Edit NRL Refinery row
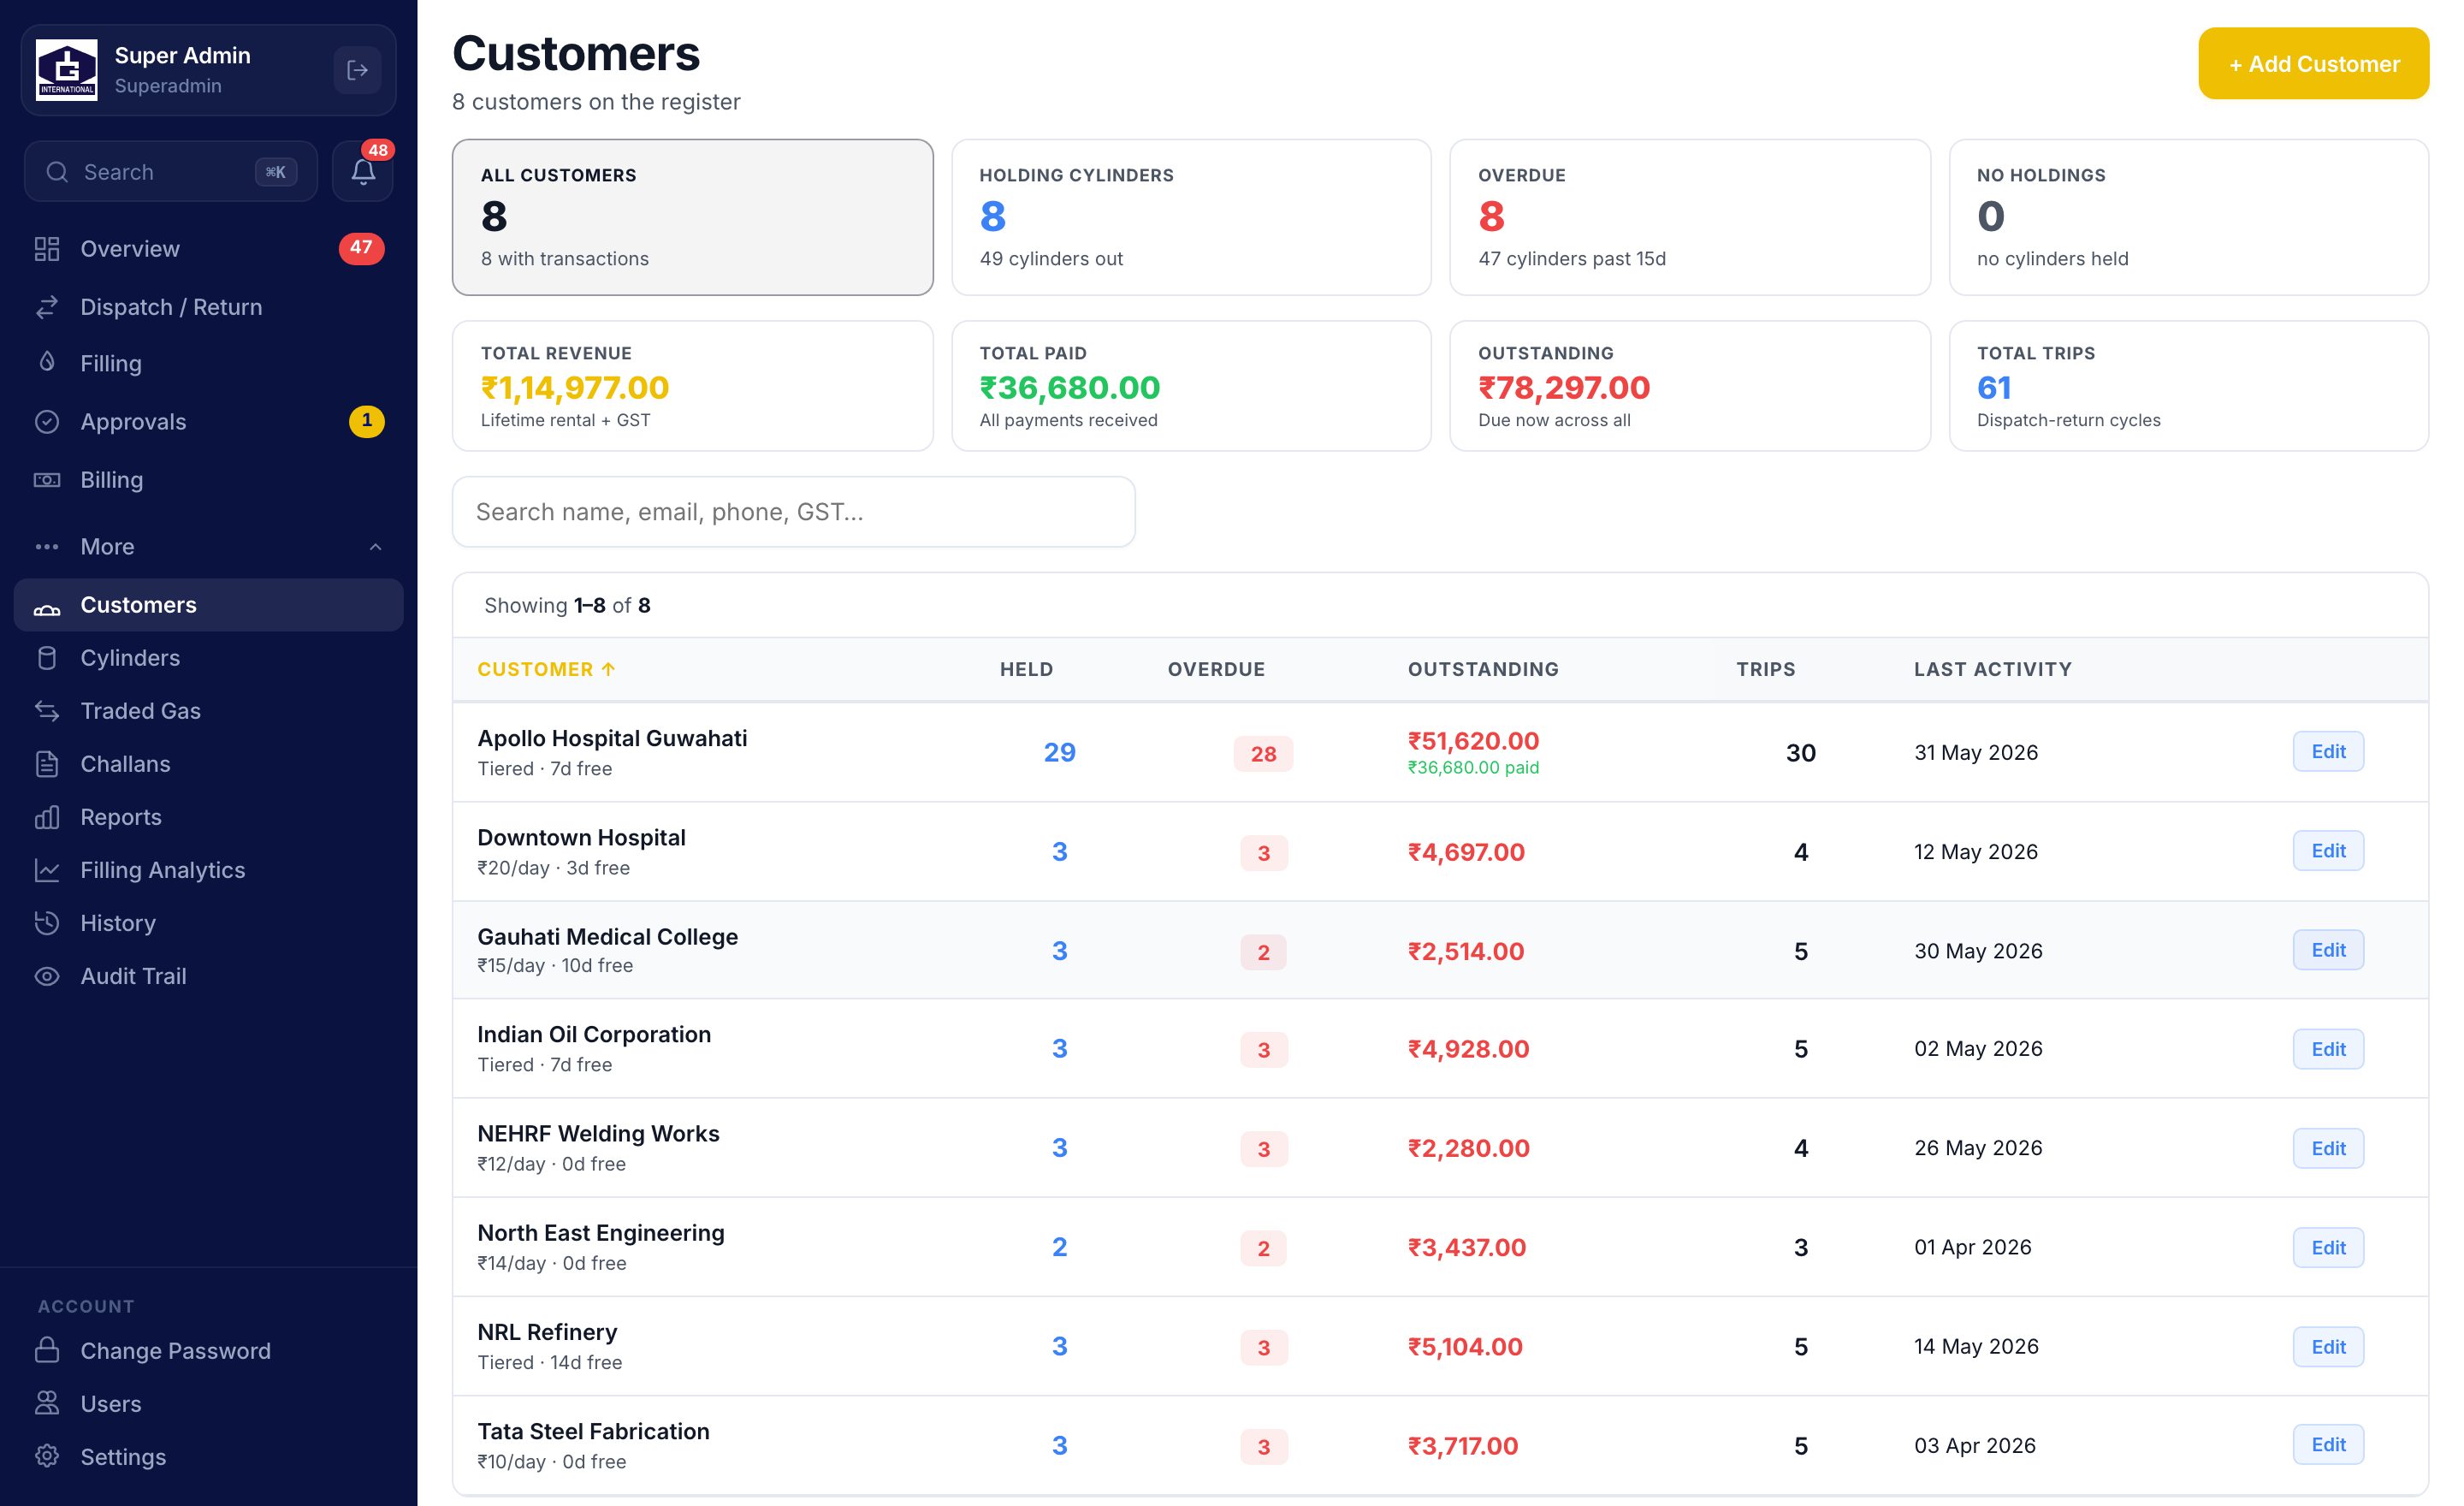The image size is (2464, 1506). click(2328, 1346)
